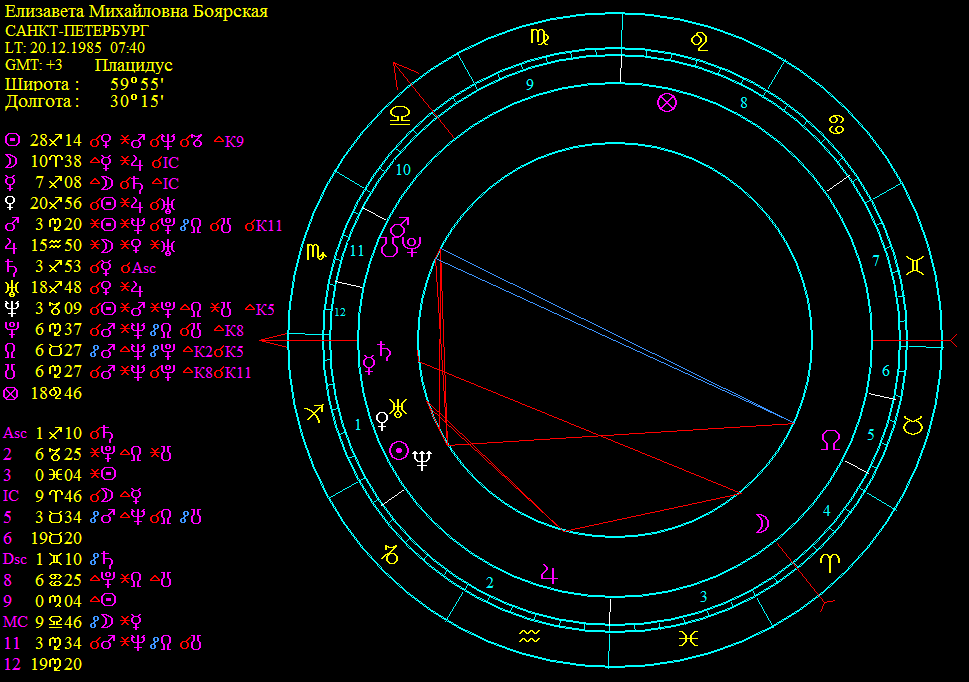Click the Neptune trident in the wheel
The image size is (969, 682).
coord(424,459)
